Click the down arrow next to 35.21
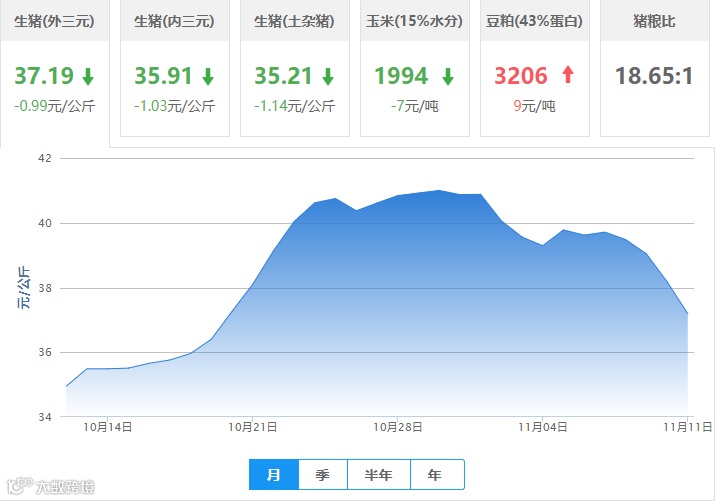The height and width of the screenshot is (501, 716). [x=328, y=76]
